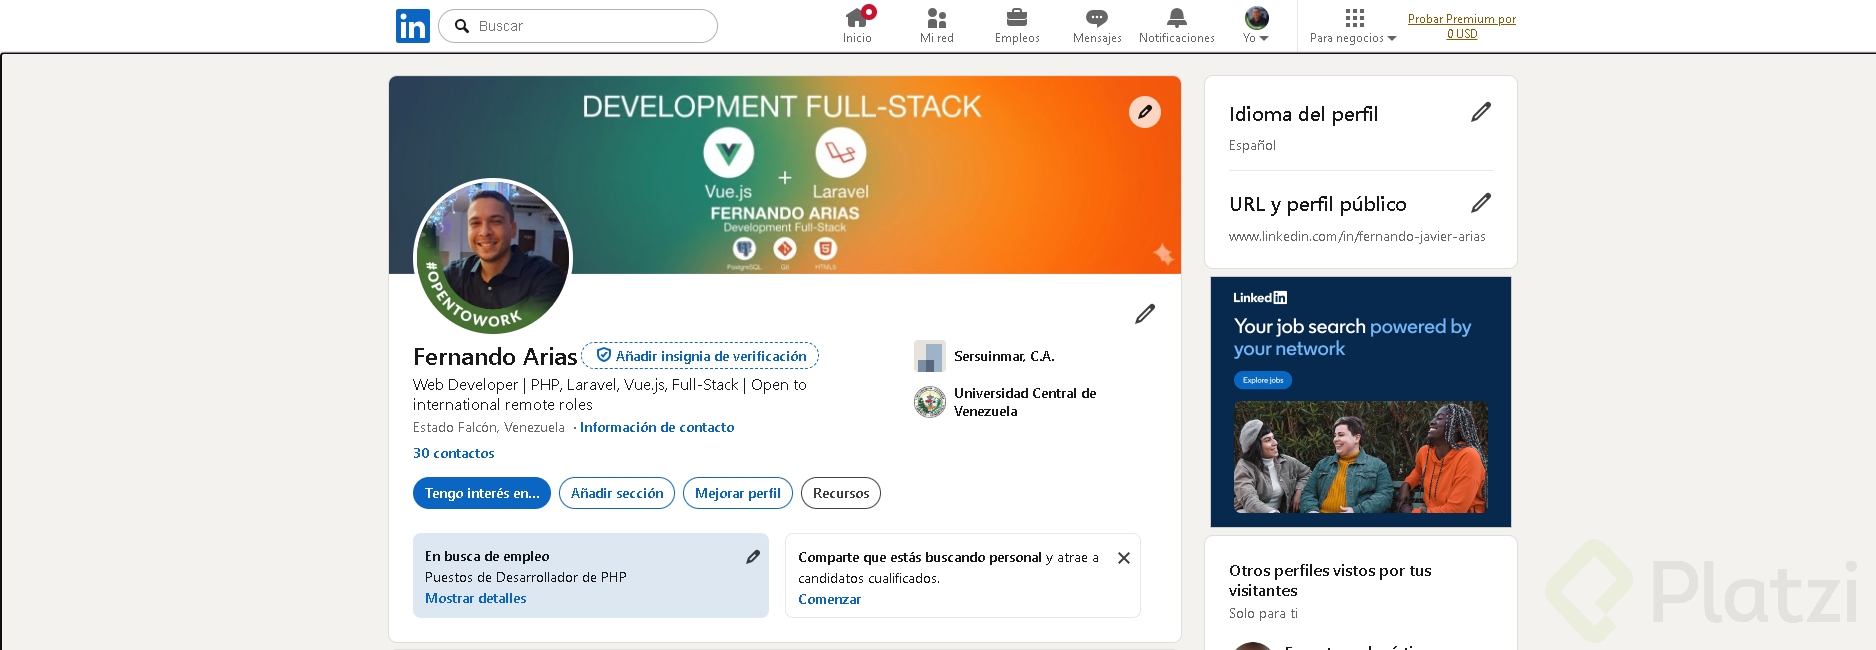Open Mensajes chat bubble icon
This screenshot has width=1876, height=650.
tap(1097, 18)
